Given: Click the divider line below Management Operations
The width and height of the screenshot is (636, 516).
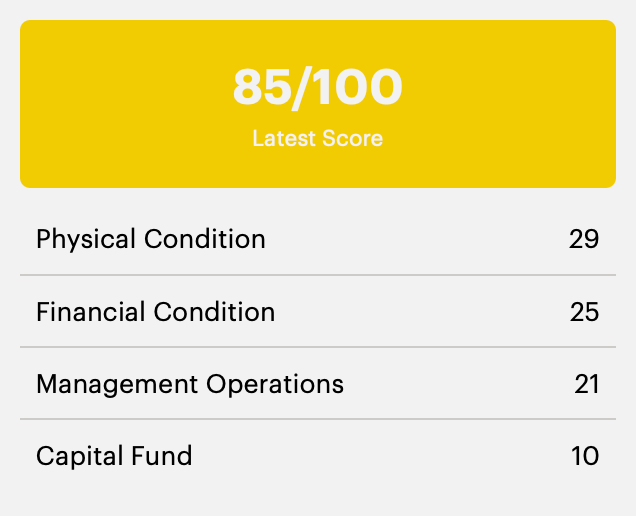Looking at the screenshot, I should coord(317,419).
